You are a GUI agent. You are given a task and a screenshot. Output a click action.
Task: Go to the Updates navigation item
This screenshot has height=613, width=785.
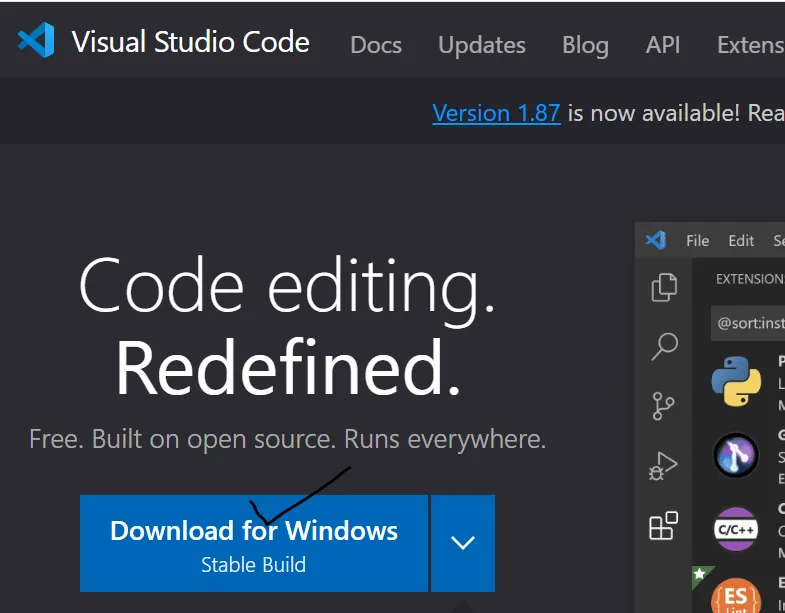482,45
